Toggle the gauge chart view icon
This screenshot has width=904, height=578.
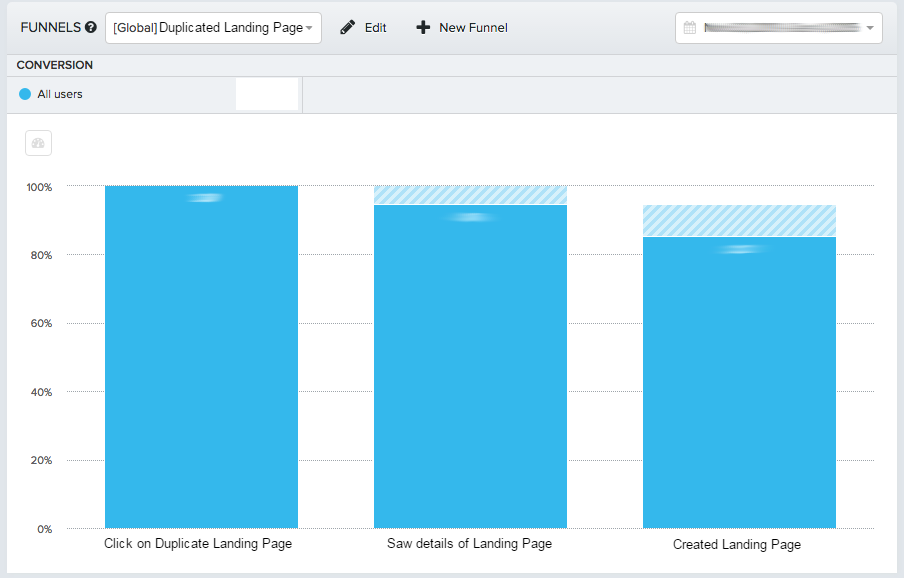39,143
